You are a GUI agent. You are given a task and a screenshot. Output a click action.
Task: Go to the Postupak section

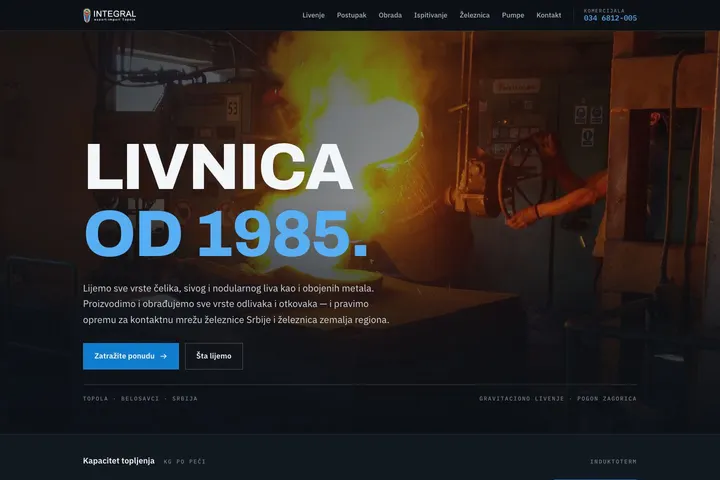tap(351, 15)
